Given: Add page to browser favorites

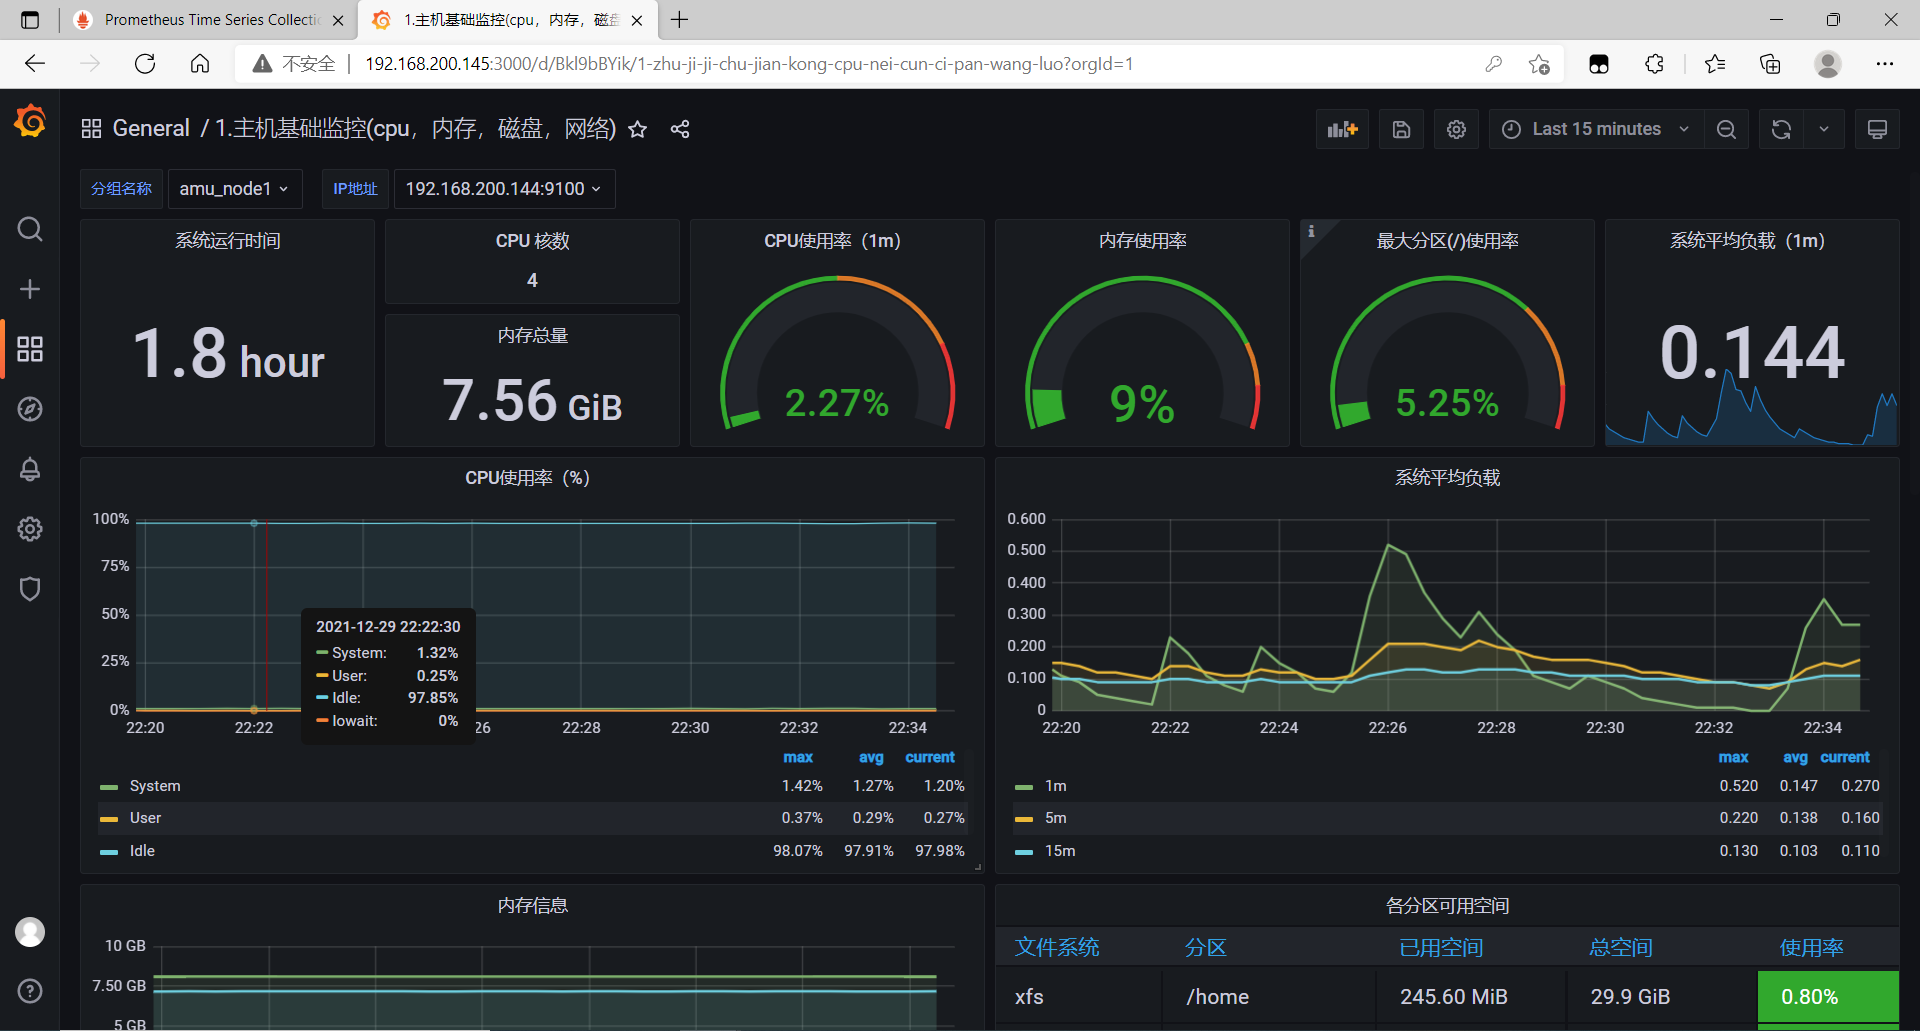Looking at the screenshot, I should (x=1539, y=64).
